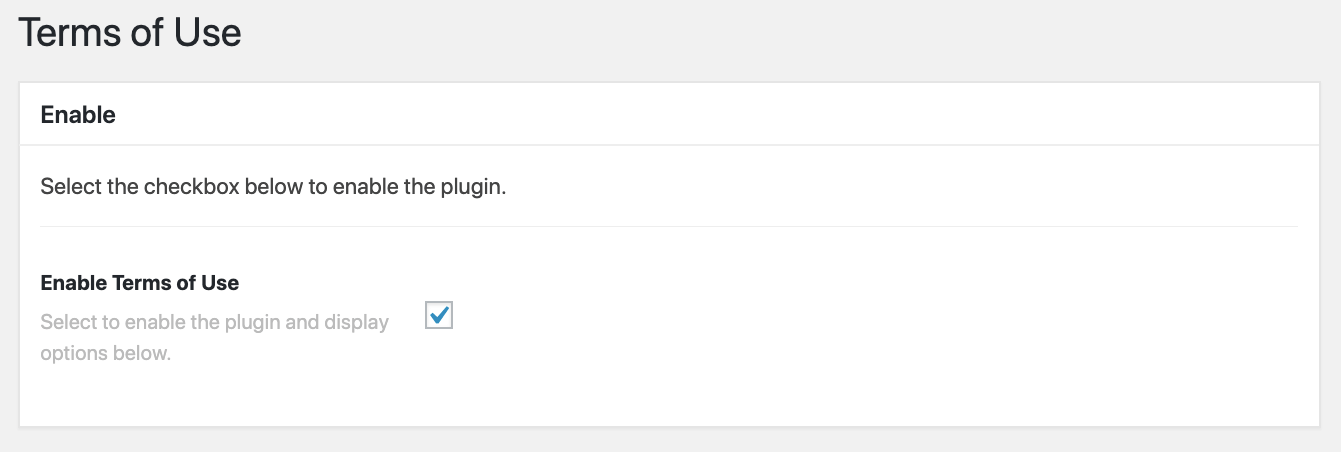Click the word "Select" starting the instruction sentence
Screen dimensions: 1341x452
(x=66, y=187)
